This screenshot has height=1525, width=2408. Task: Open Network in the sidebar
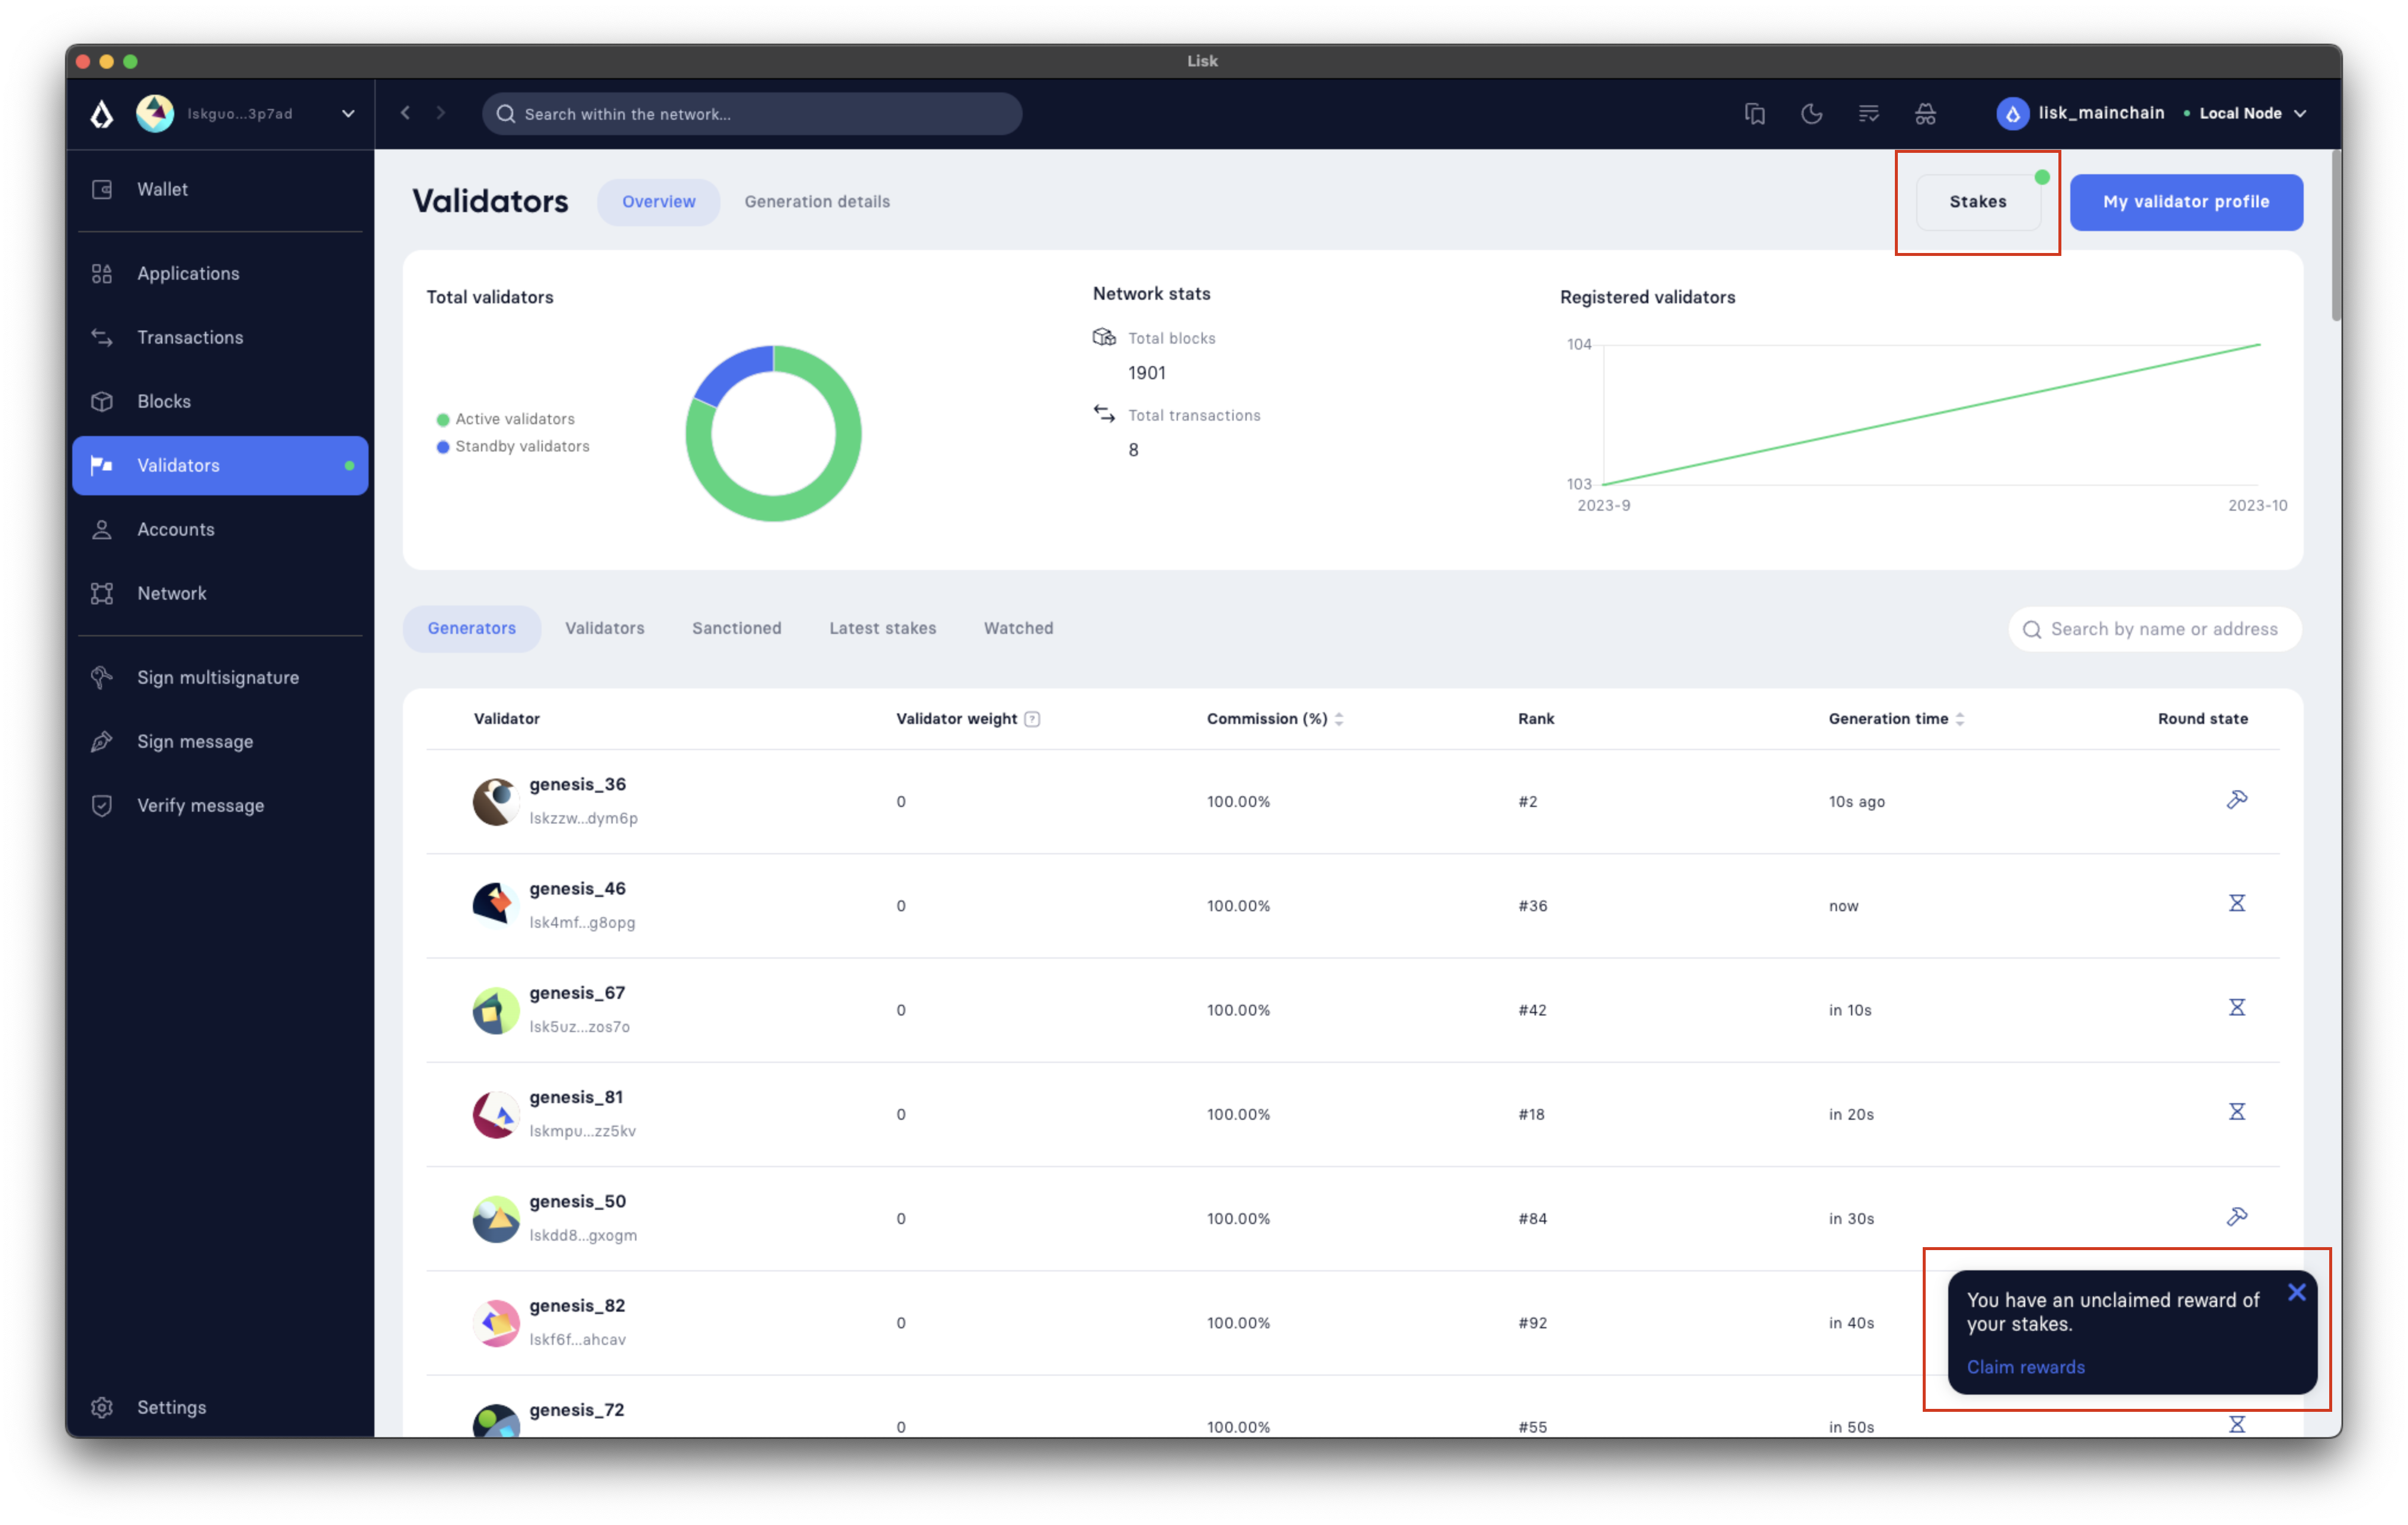pyautogui.click(x=220, y=593)
